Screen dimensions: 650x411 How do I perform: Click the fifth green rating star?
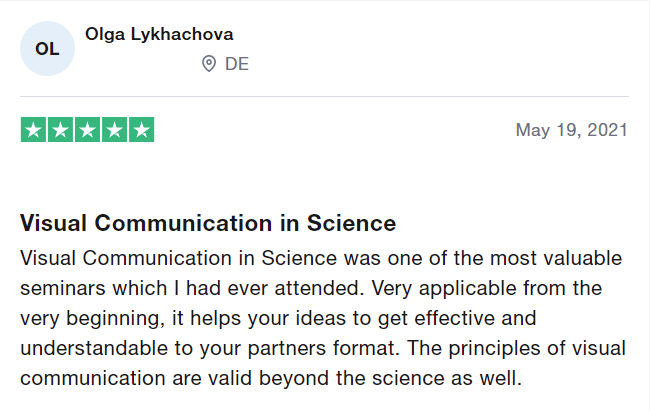click(x=142, y=130)
